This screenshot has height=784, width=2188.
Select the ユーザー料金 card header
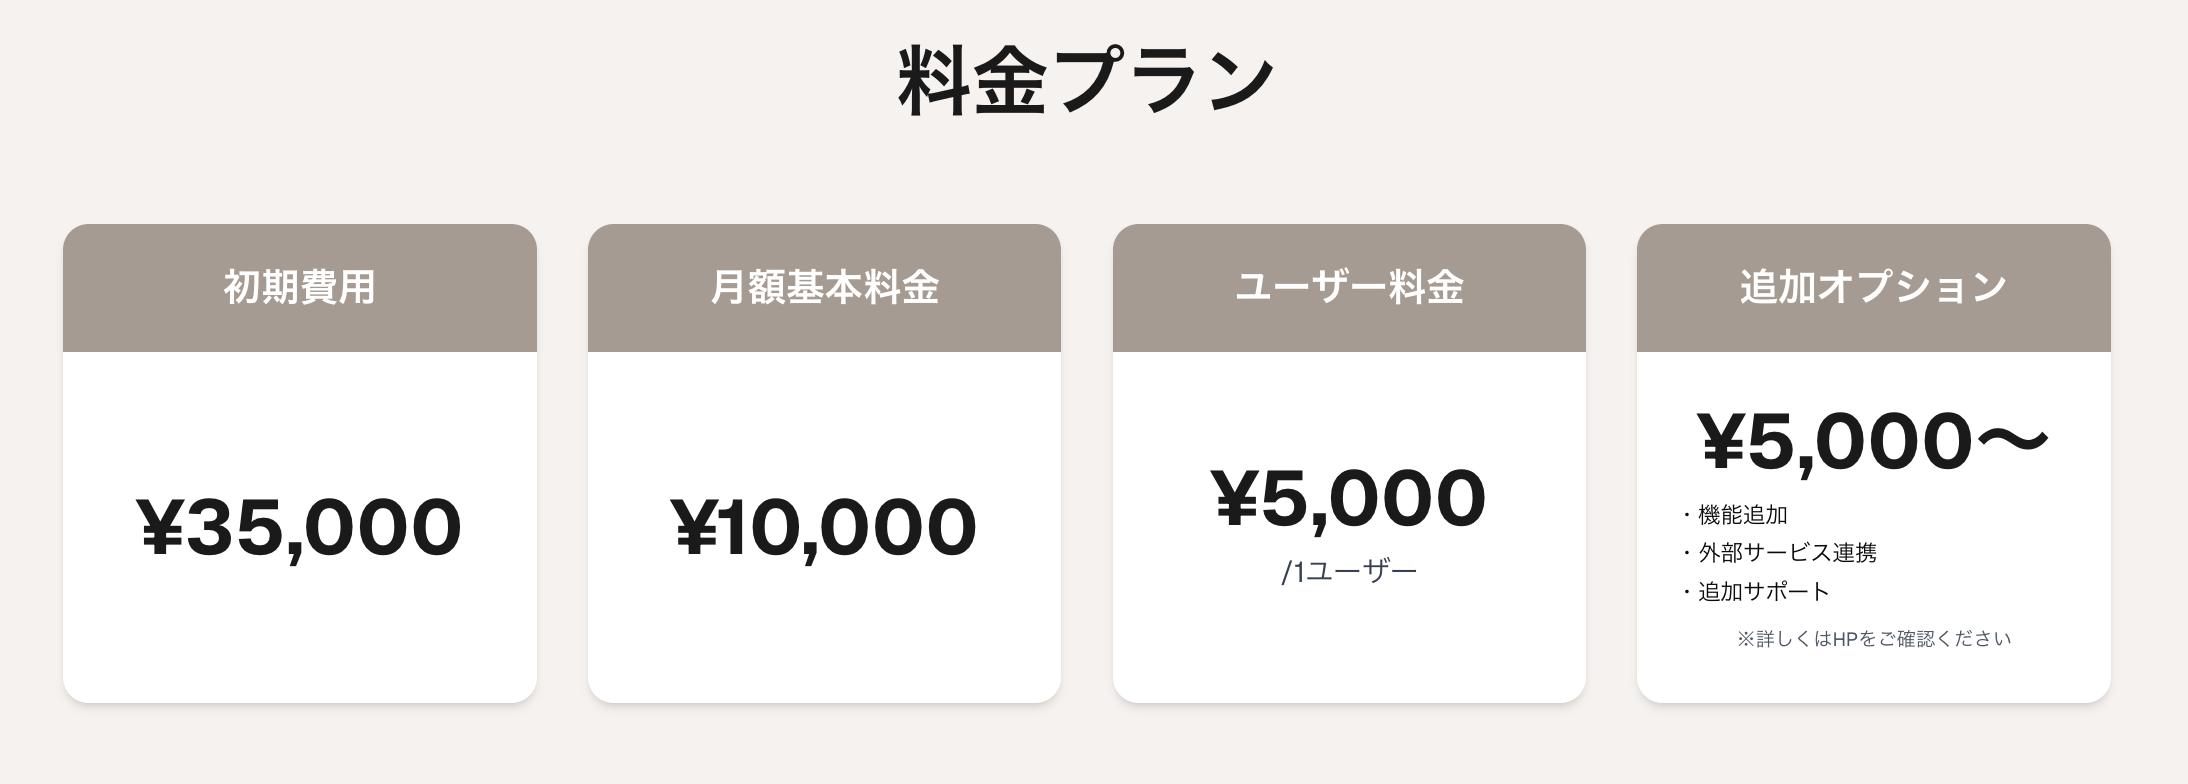tap(1349, 288)
